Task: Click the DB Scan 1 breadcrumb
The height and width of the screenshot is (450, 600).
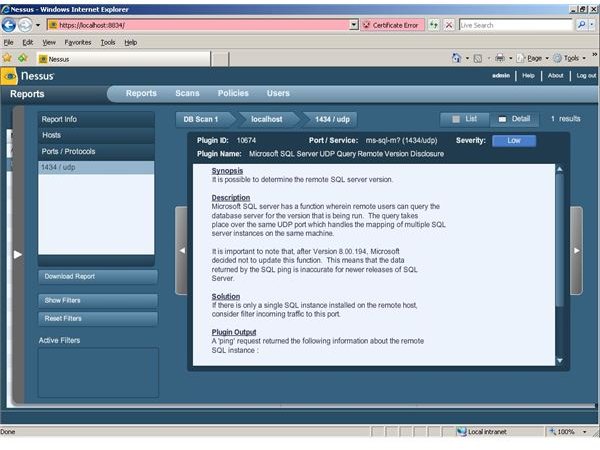Action: [203, 119]
